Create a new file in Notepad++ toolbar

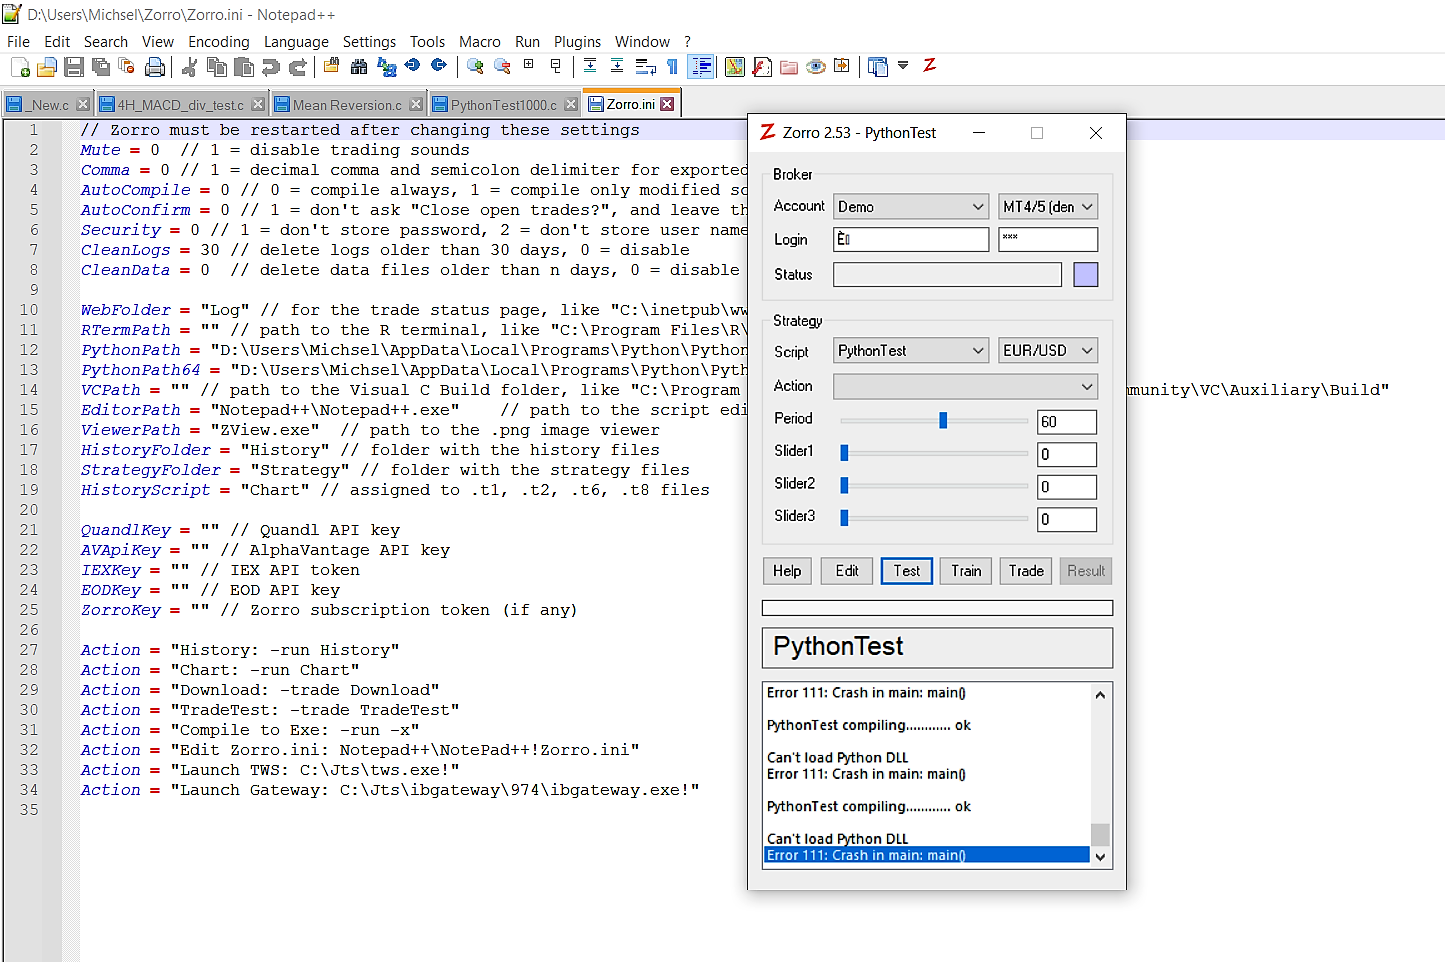(20, 67)
